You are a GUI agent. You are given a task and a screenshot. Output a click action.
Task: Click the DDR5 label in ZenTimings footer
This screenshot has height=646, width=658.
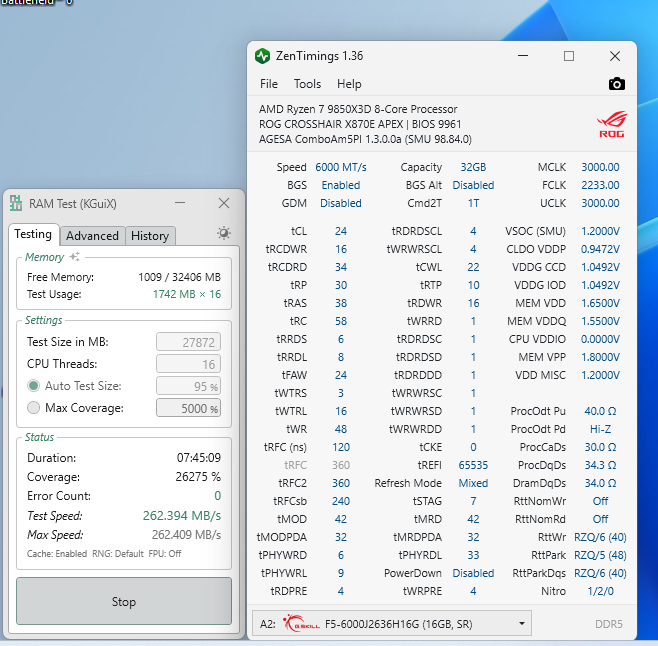[608, 624]
